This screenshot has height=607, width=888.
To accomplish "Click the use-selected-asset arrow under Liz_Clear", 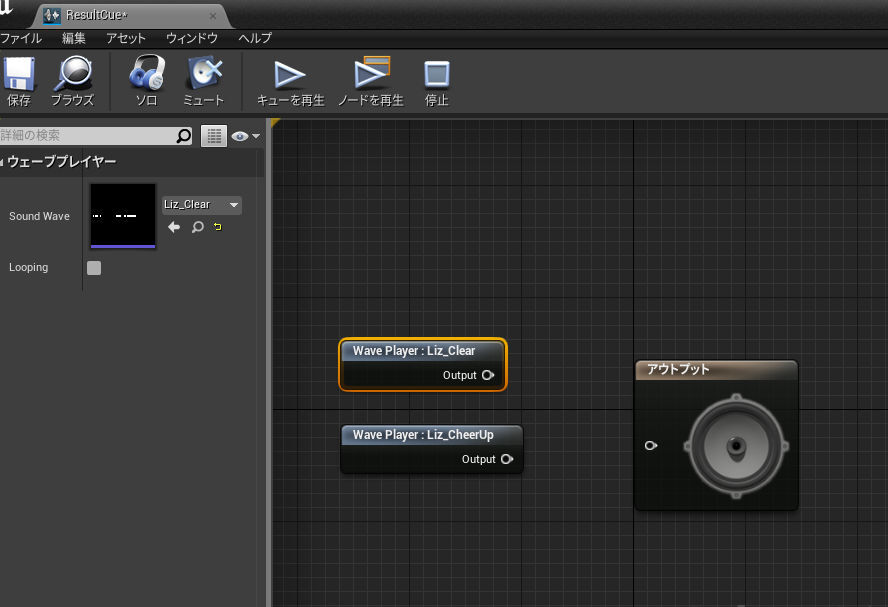I will pos(174,227).
